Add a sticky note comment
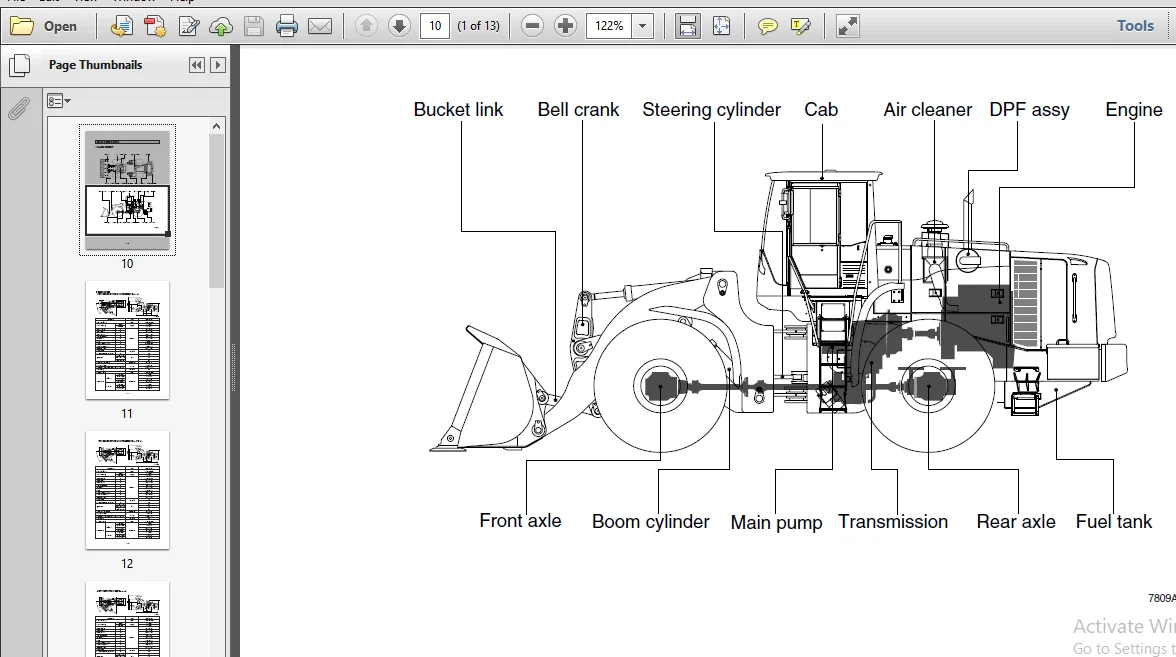 click(766, 27)
